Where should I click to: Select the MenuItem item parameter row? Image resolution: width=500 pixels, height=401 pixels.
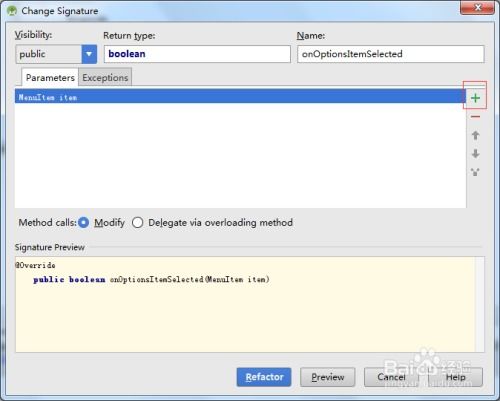pos(240,97)
